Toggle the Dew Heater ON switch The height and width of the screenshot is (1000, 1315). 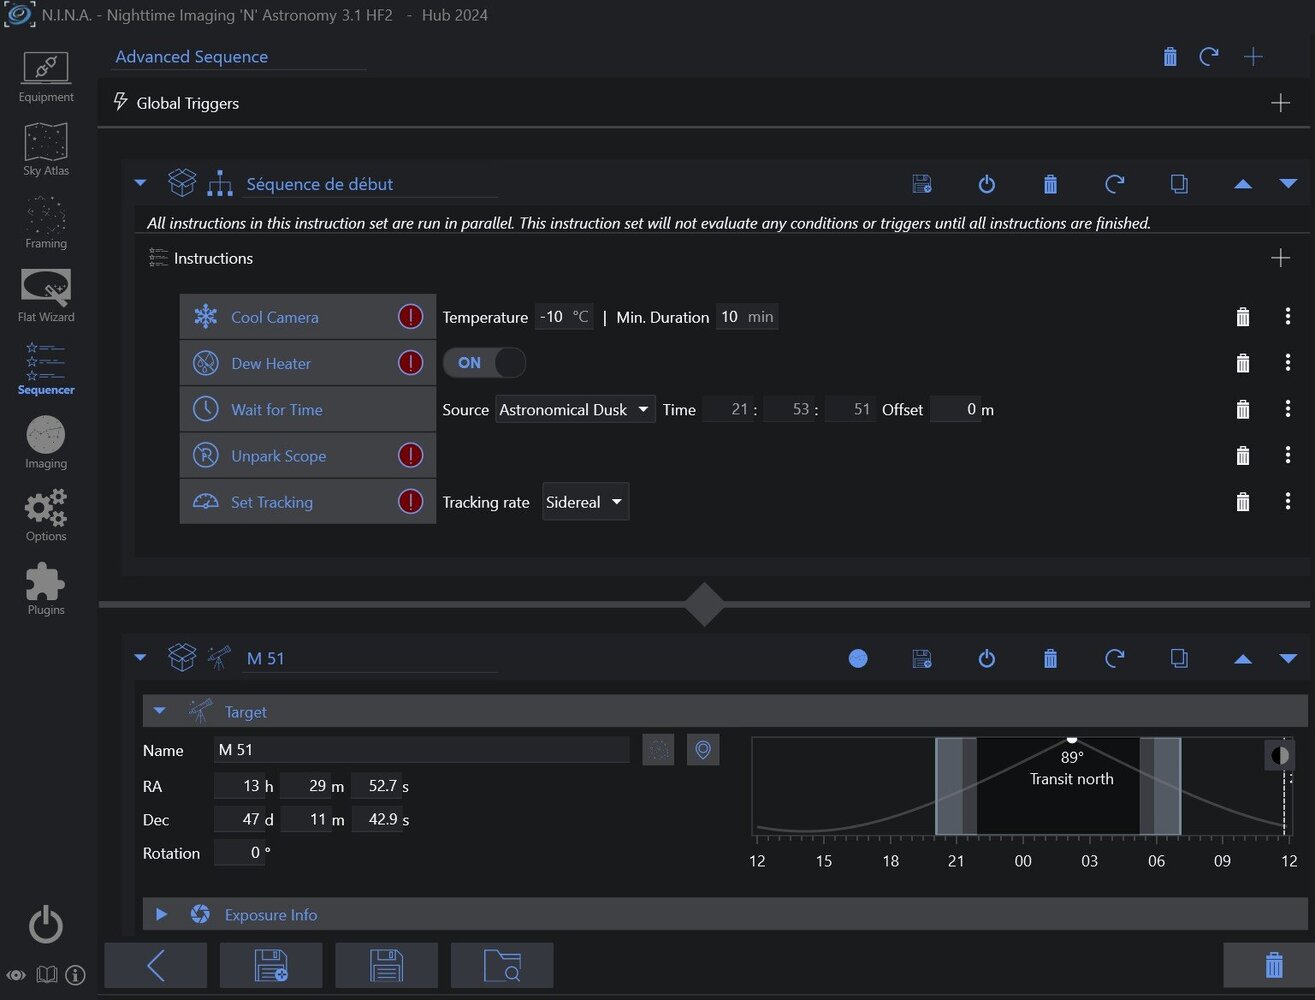click(x=484, y=363)
